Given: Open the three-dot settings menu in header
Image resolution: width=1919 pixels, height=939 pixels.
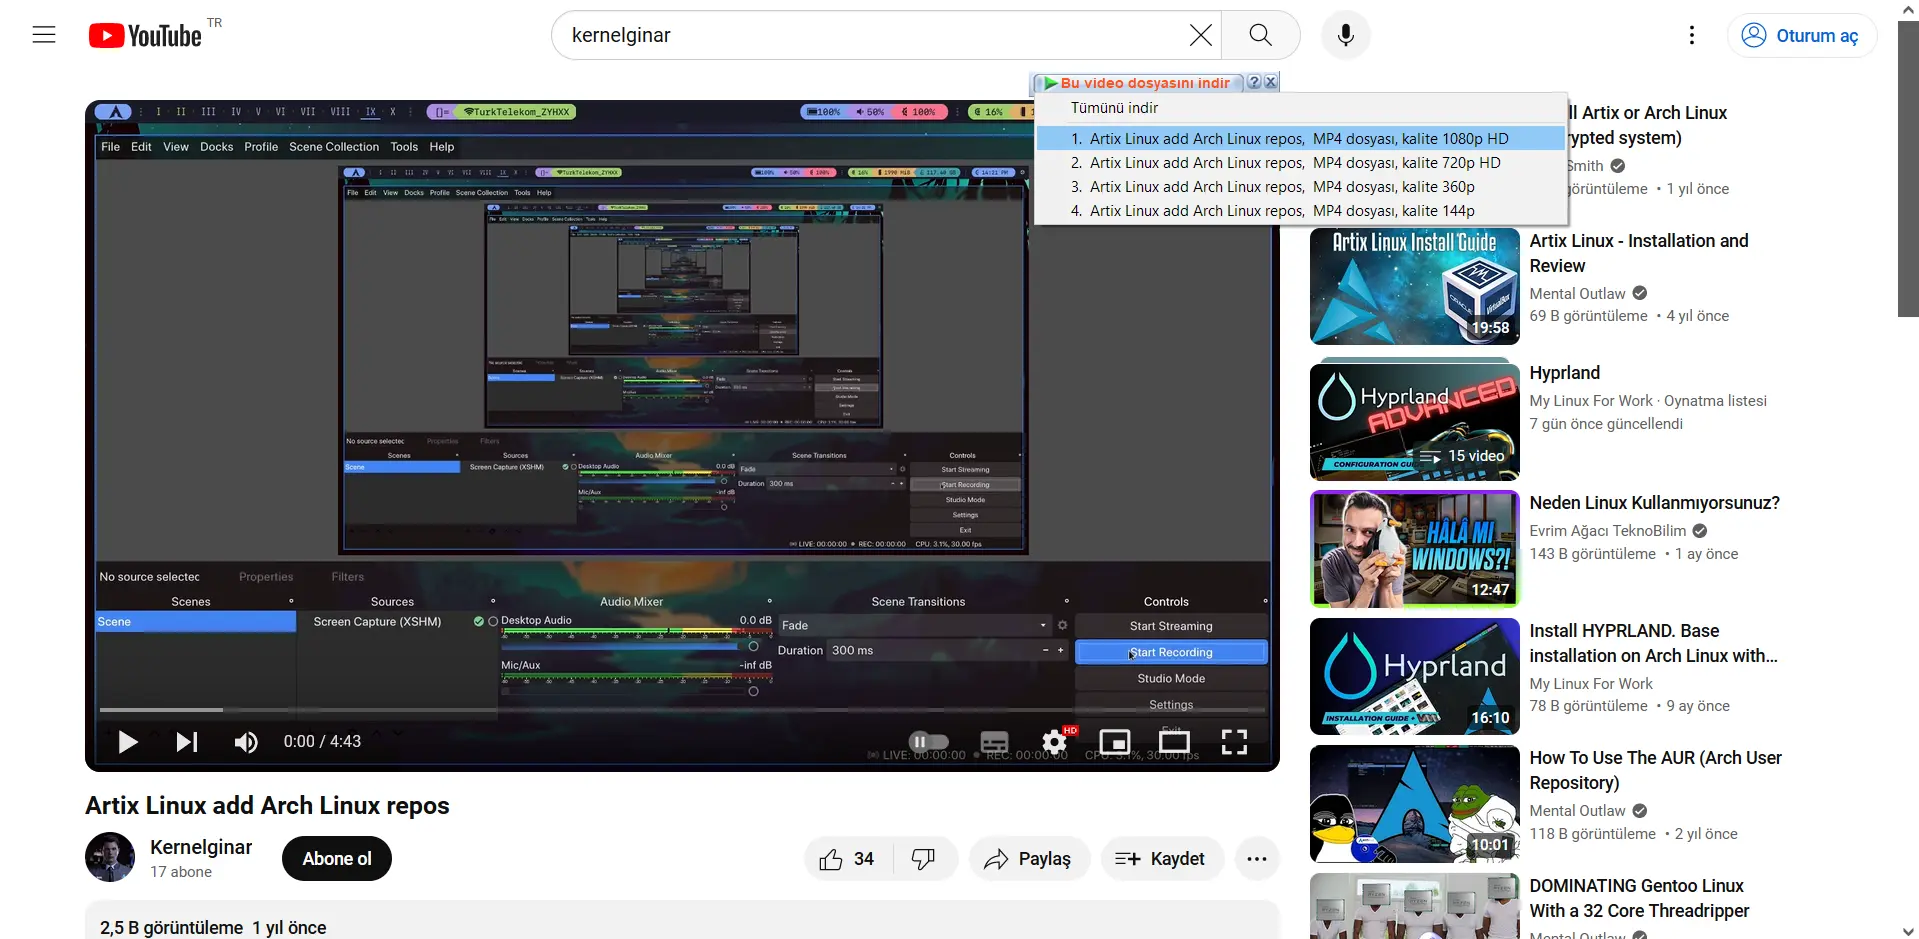Looking at the screenshot, I should pyautogui.click(x=1691, y=36).
